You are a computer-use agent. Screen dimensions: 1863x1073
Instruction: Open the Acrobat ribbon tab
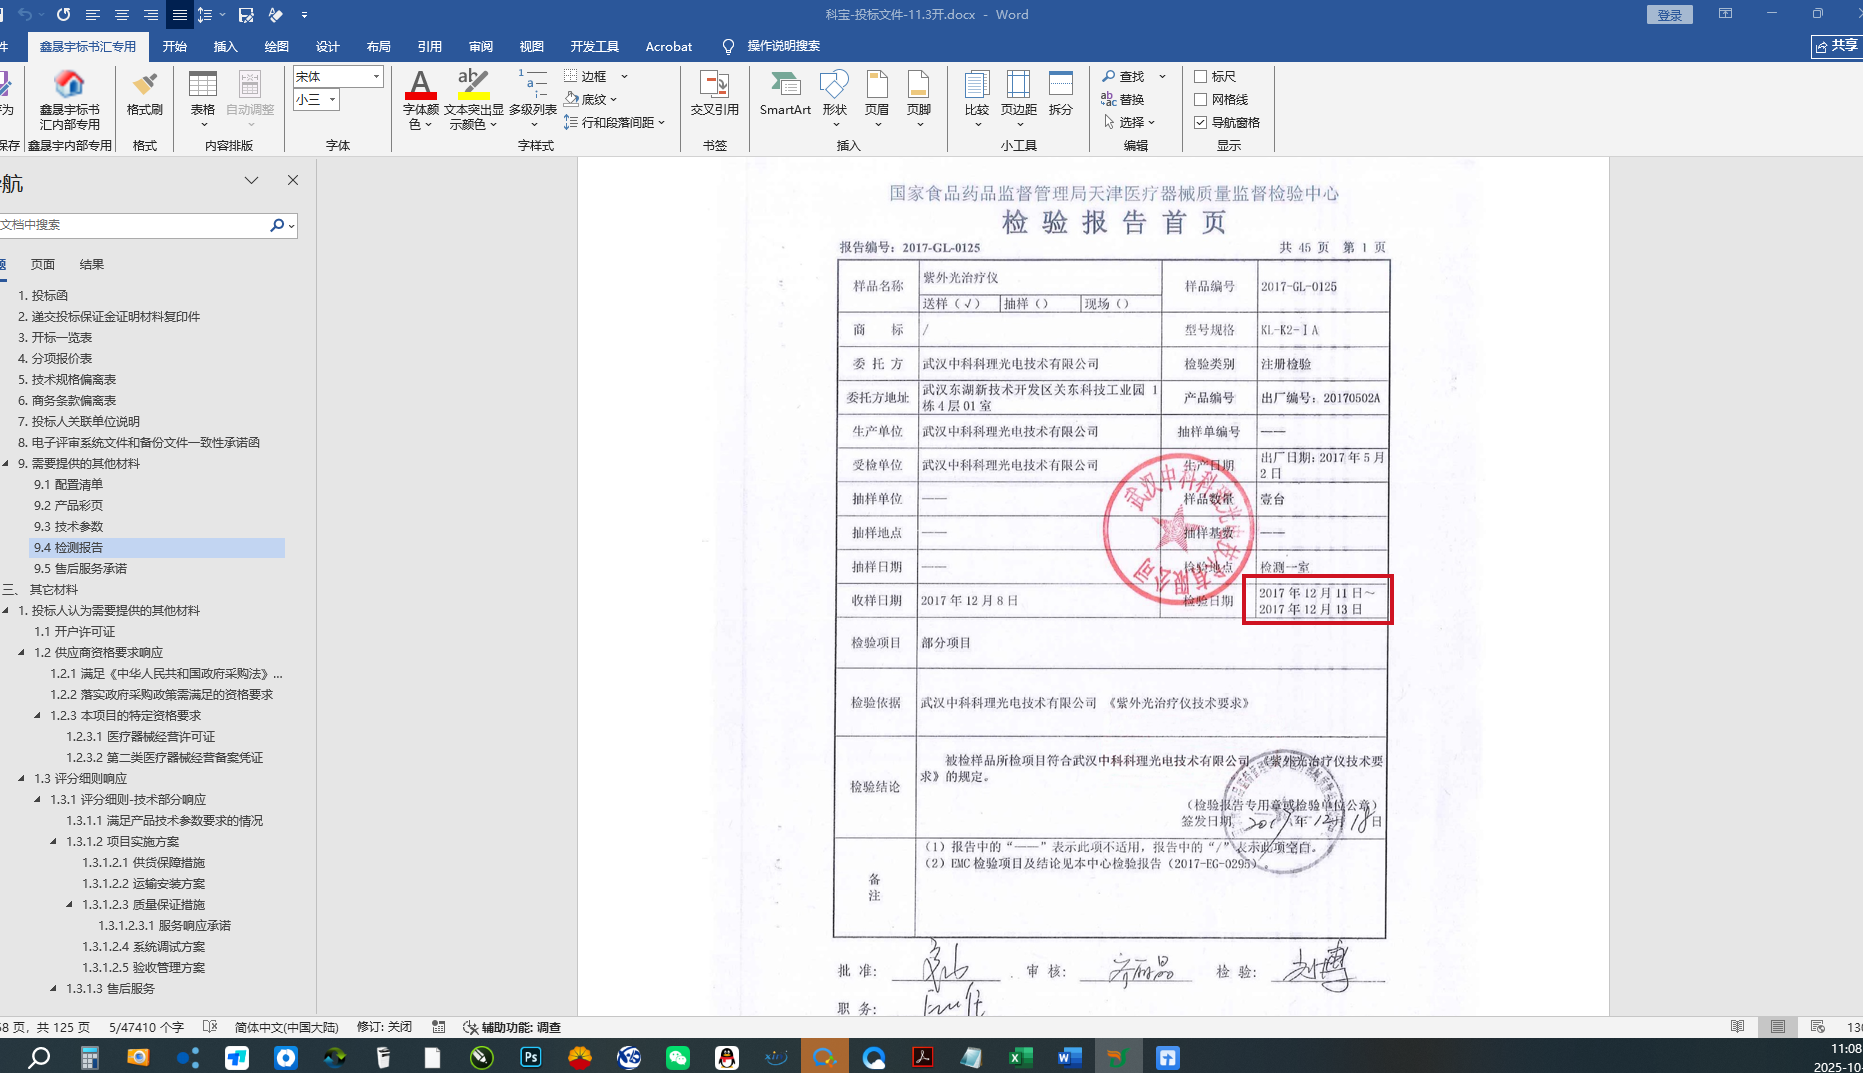[669, 46]
